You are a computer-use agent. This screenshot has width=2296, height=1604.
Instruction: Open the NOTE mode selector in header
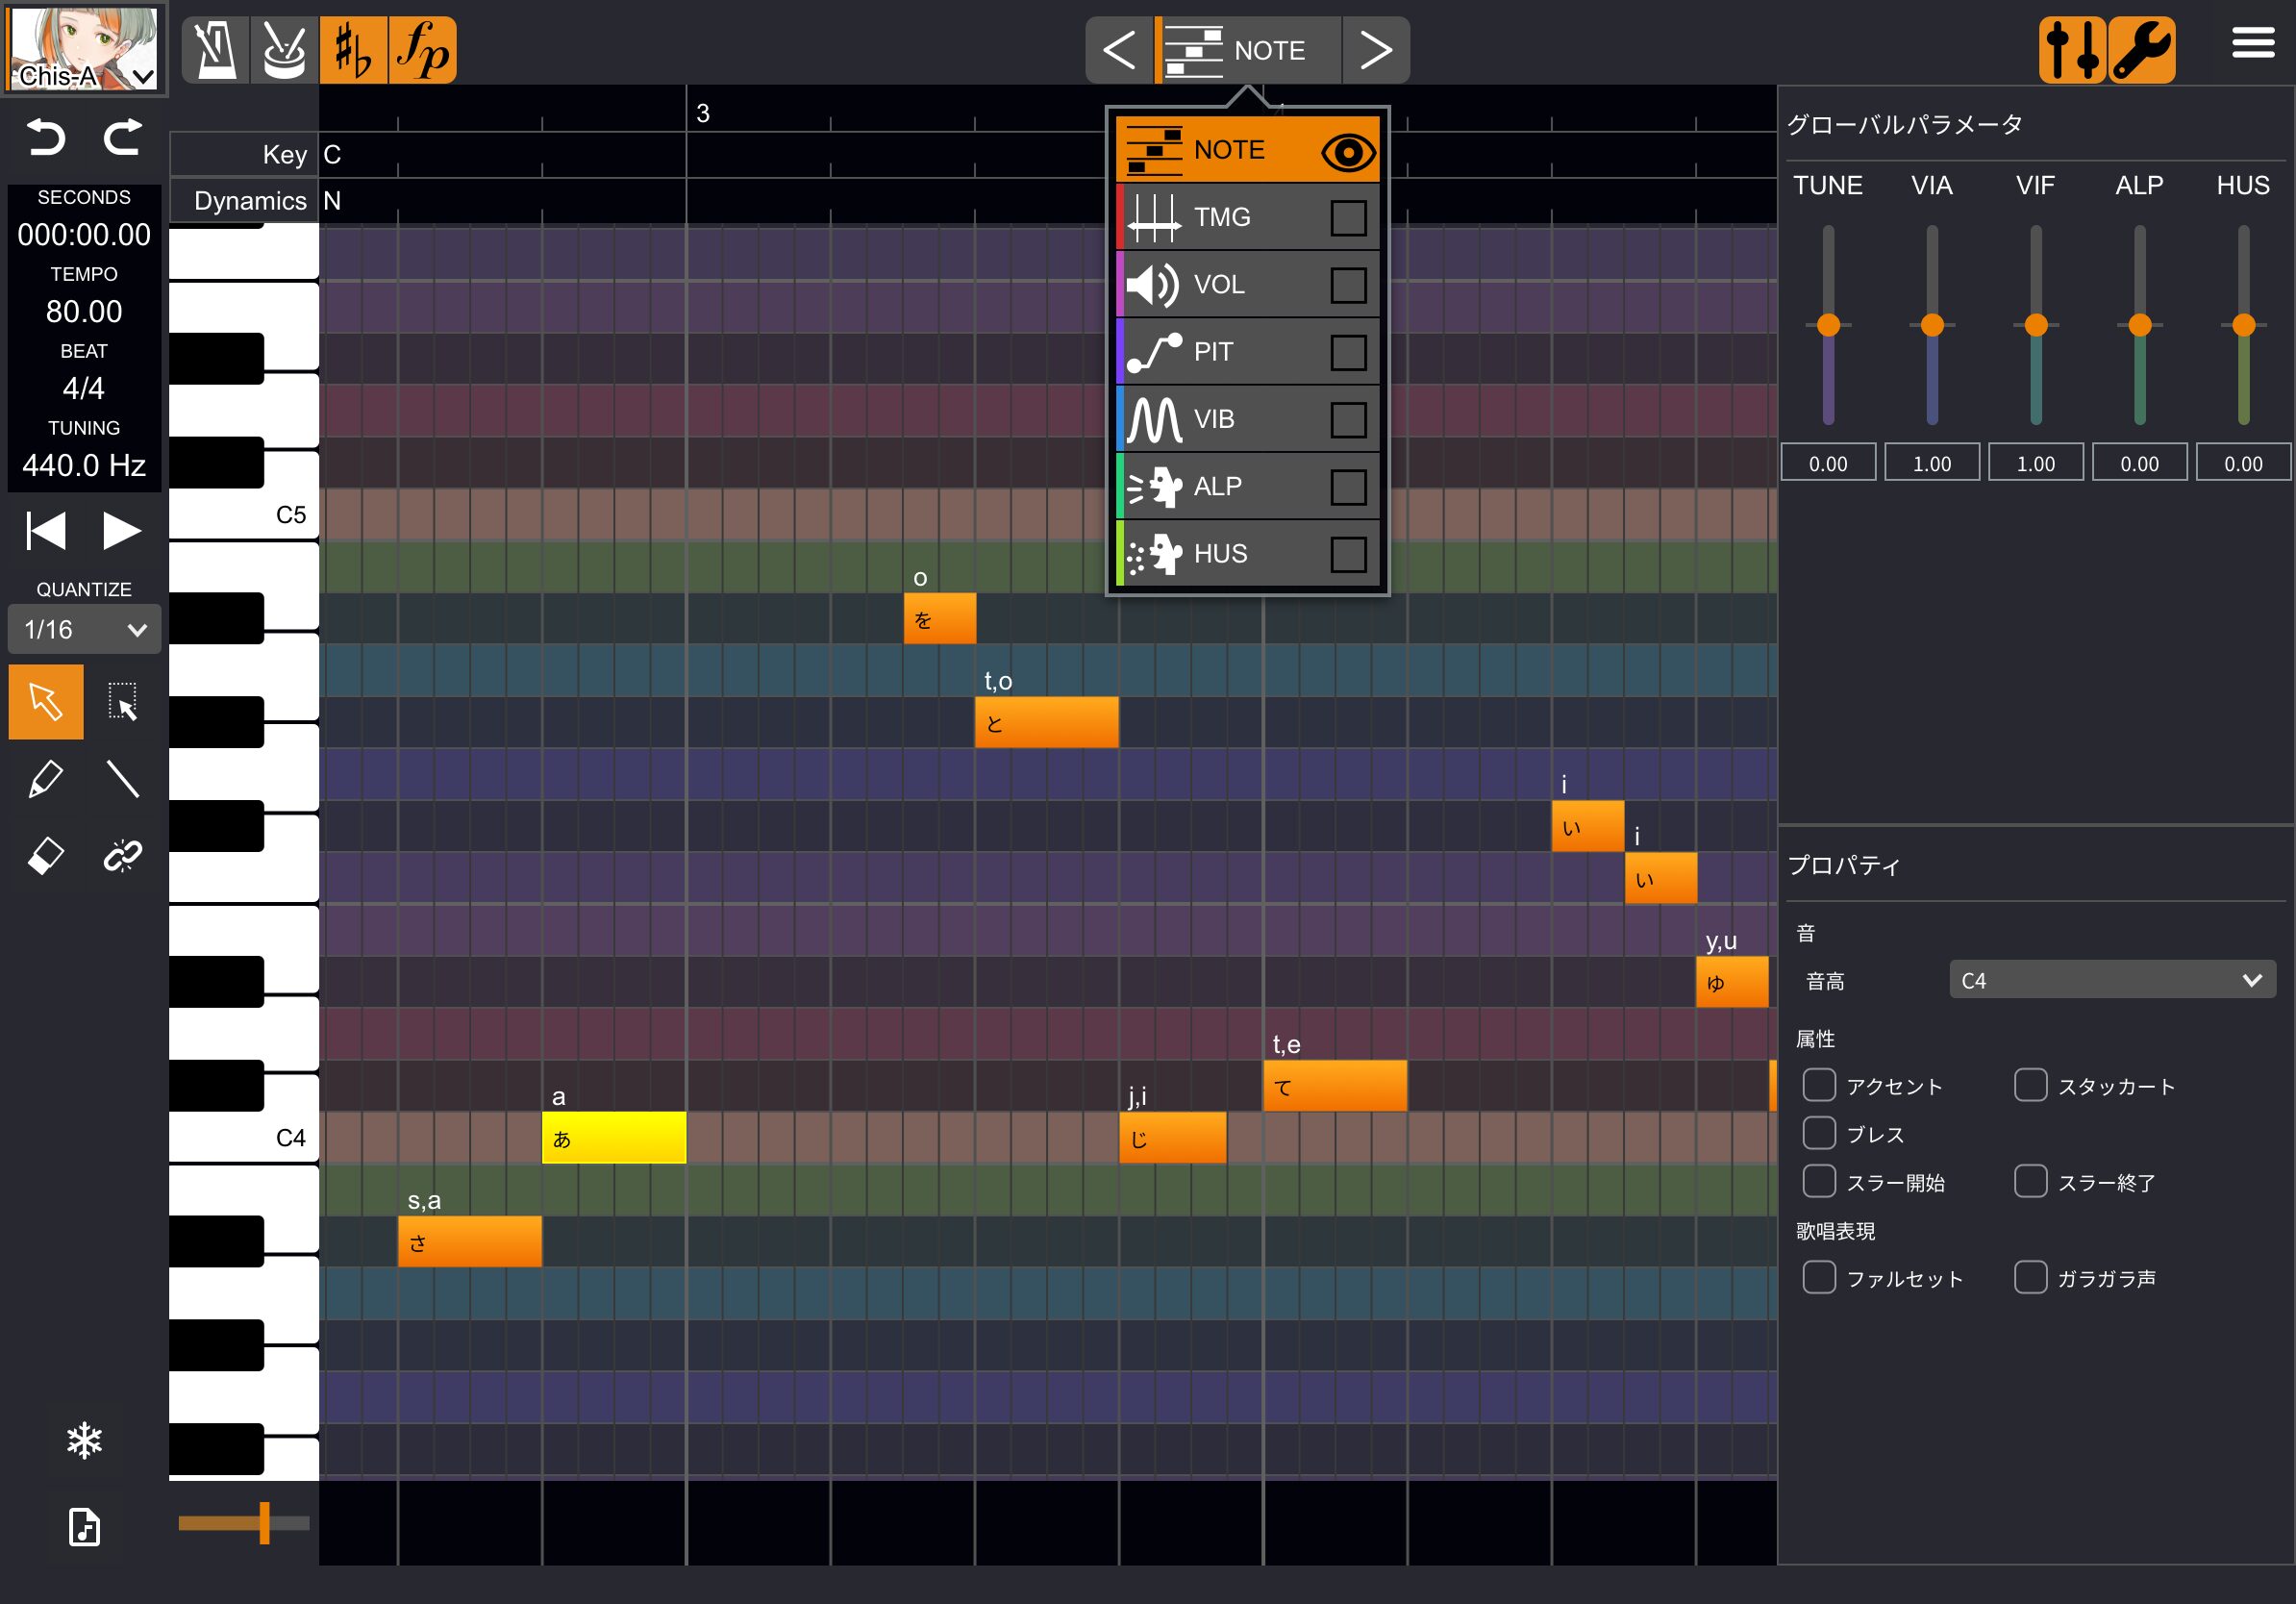1248,50
